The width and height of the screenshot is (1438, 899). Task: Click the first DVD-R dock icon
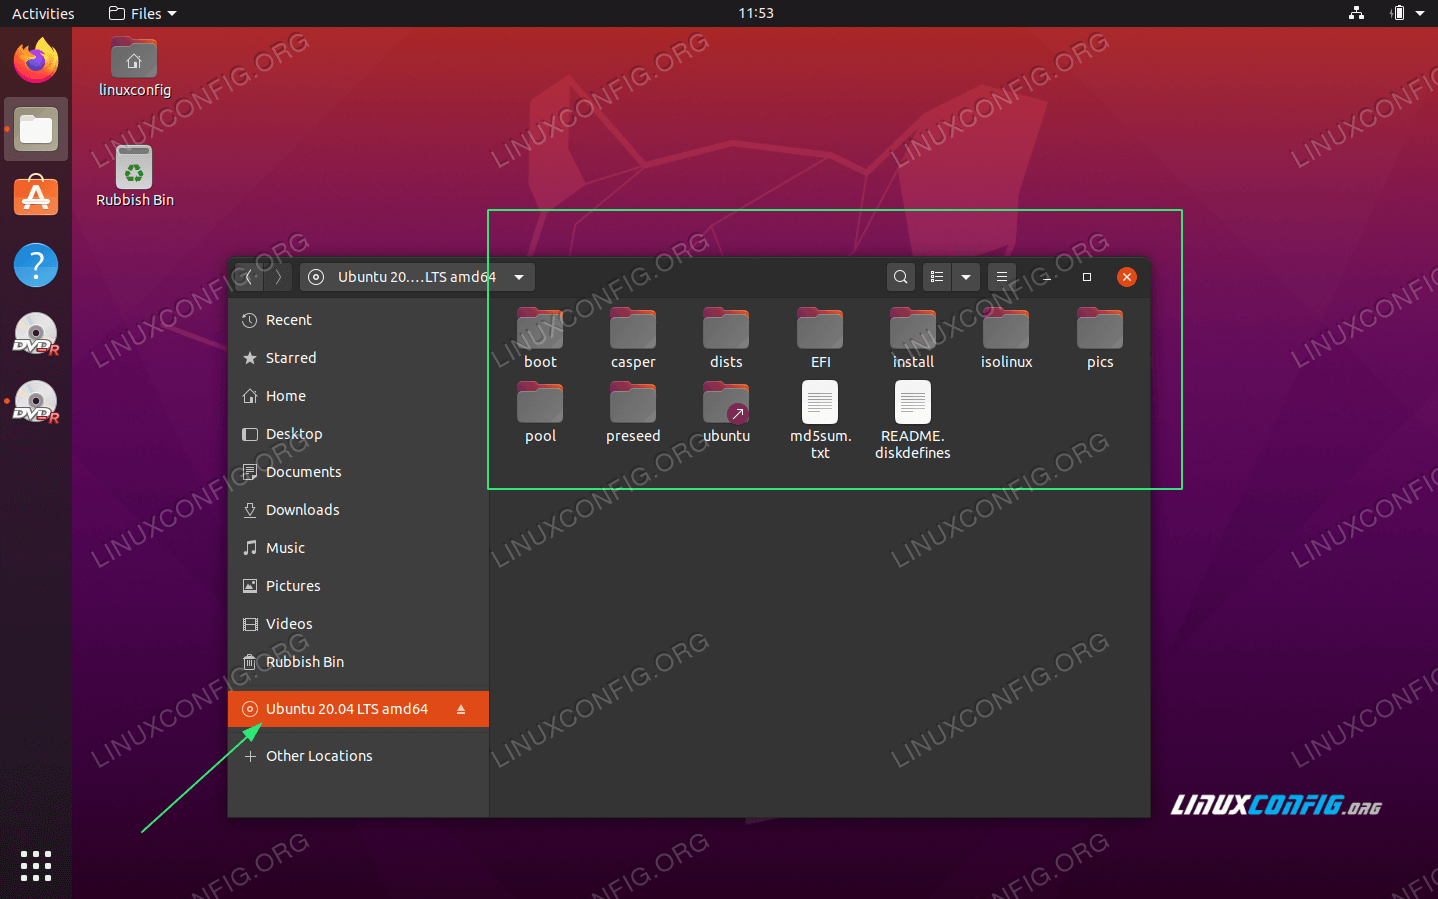36,334
